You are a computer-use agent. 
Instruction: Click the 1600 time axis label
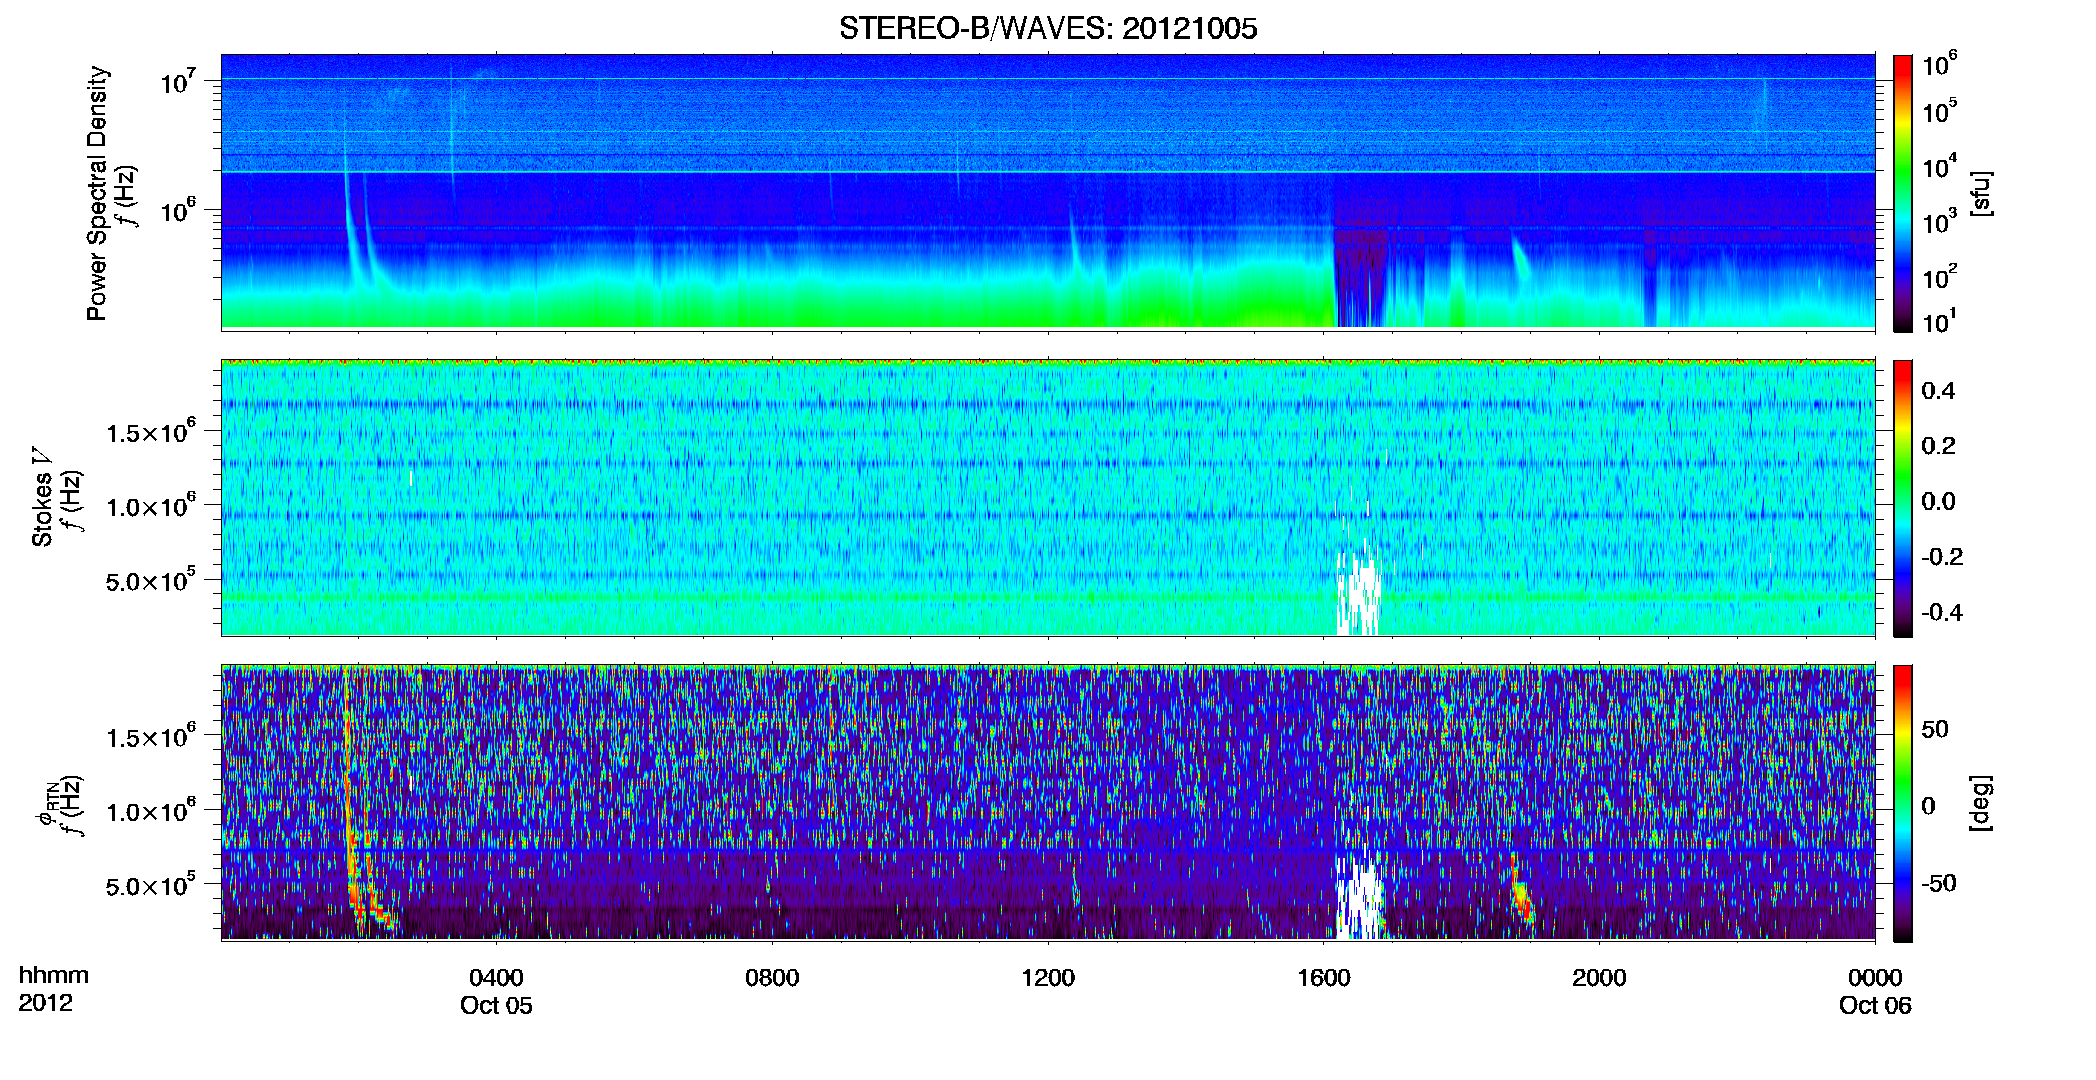[x=1324, y=977]
